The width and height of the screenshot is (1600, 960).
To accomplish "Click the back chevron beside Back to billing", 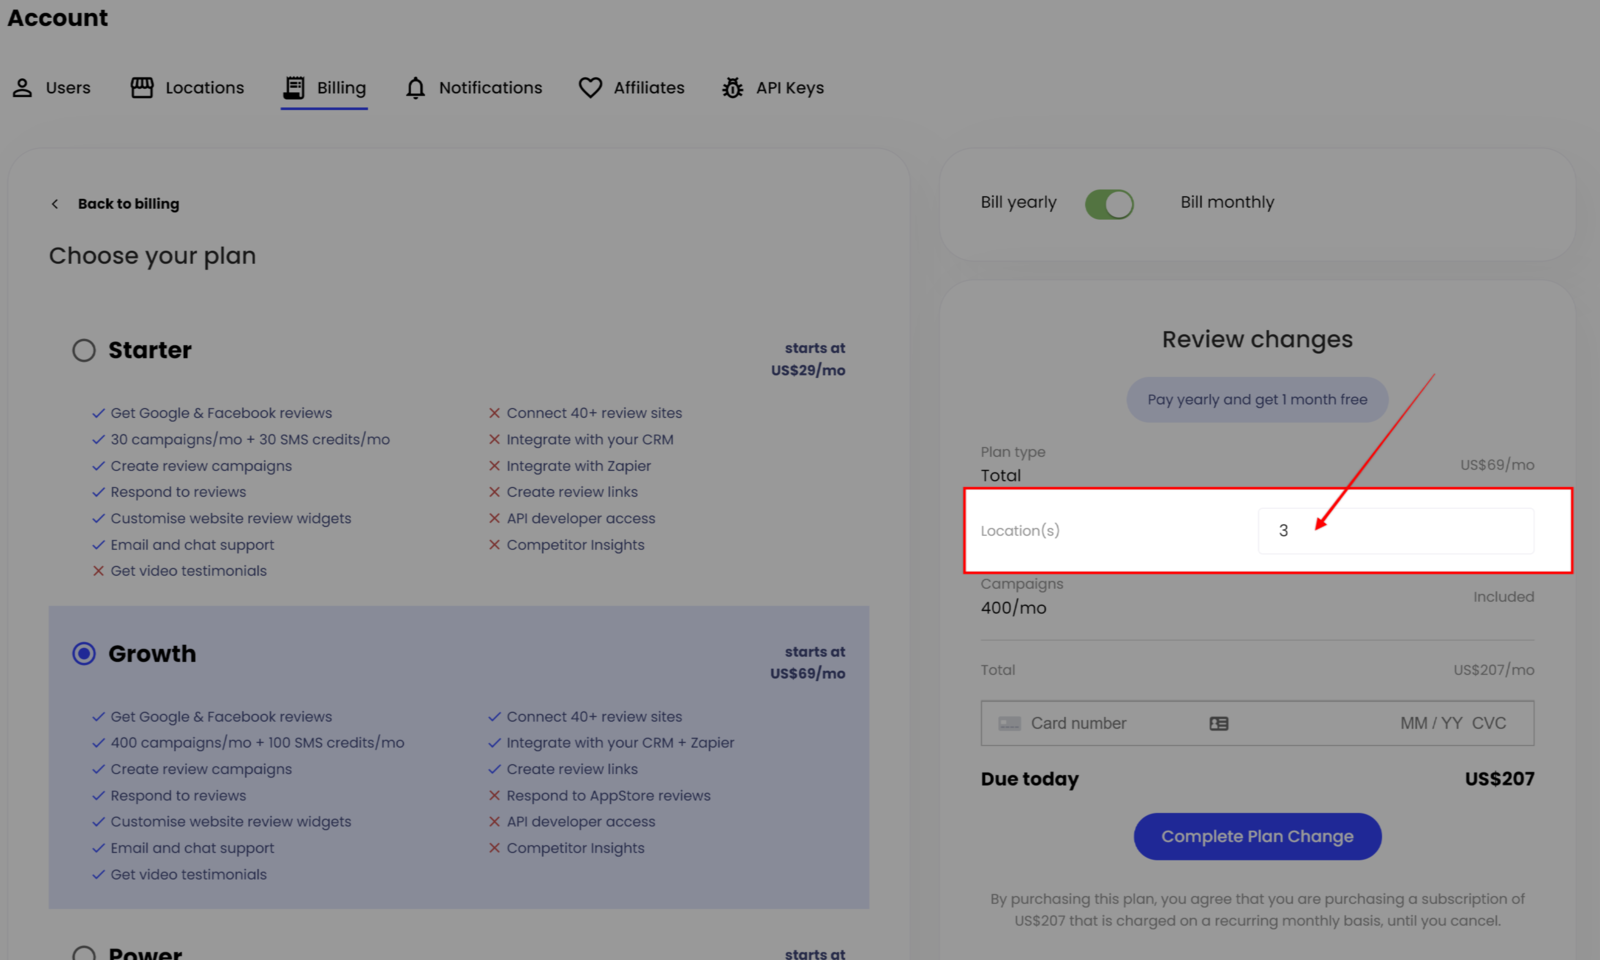I will [55, 204].
